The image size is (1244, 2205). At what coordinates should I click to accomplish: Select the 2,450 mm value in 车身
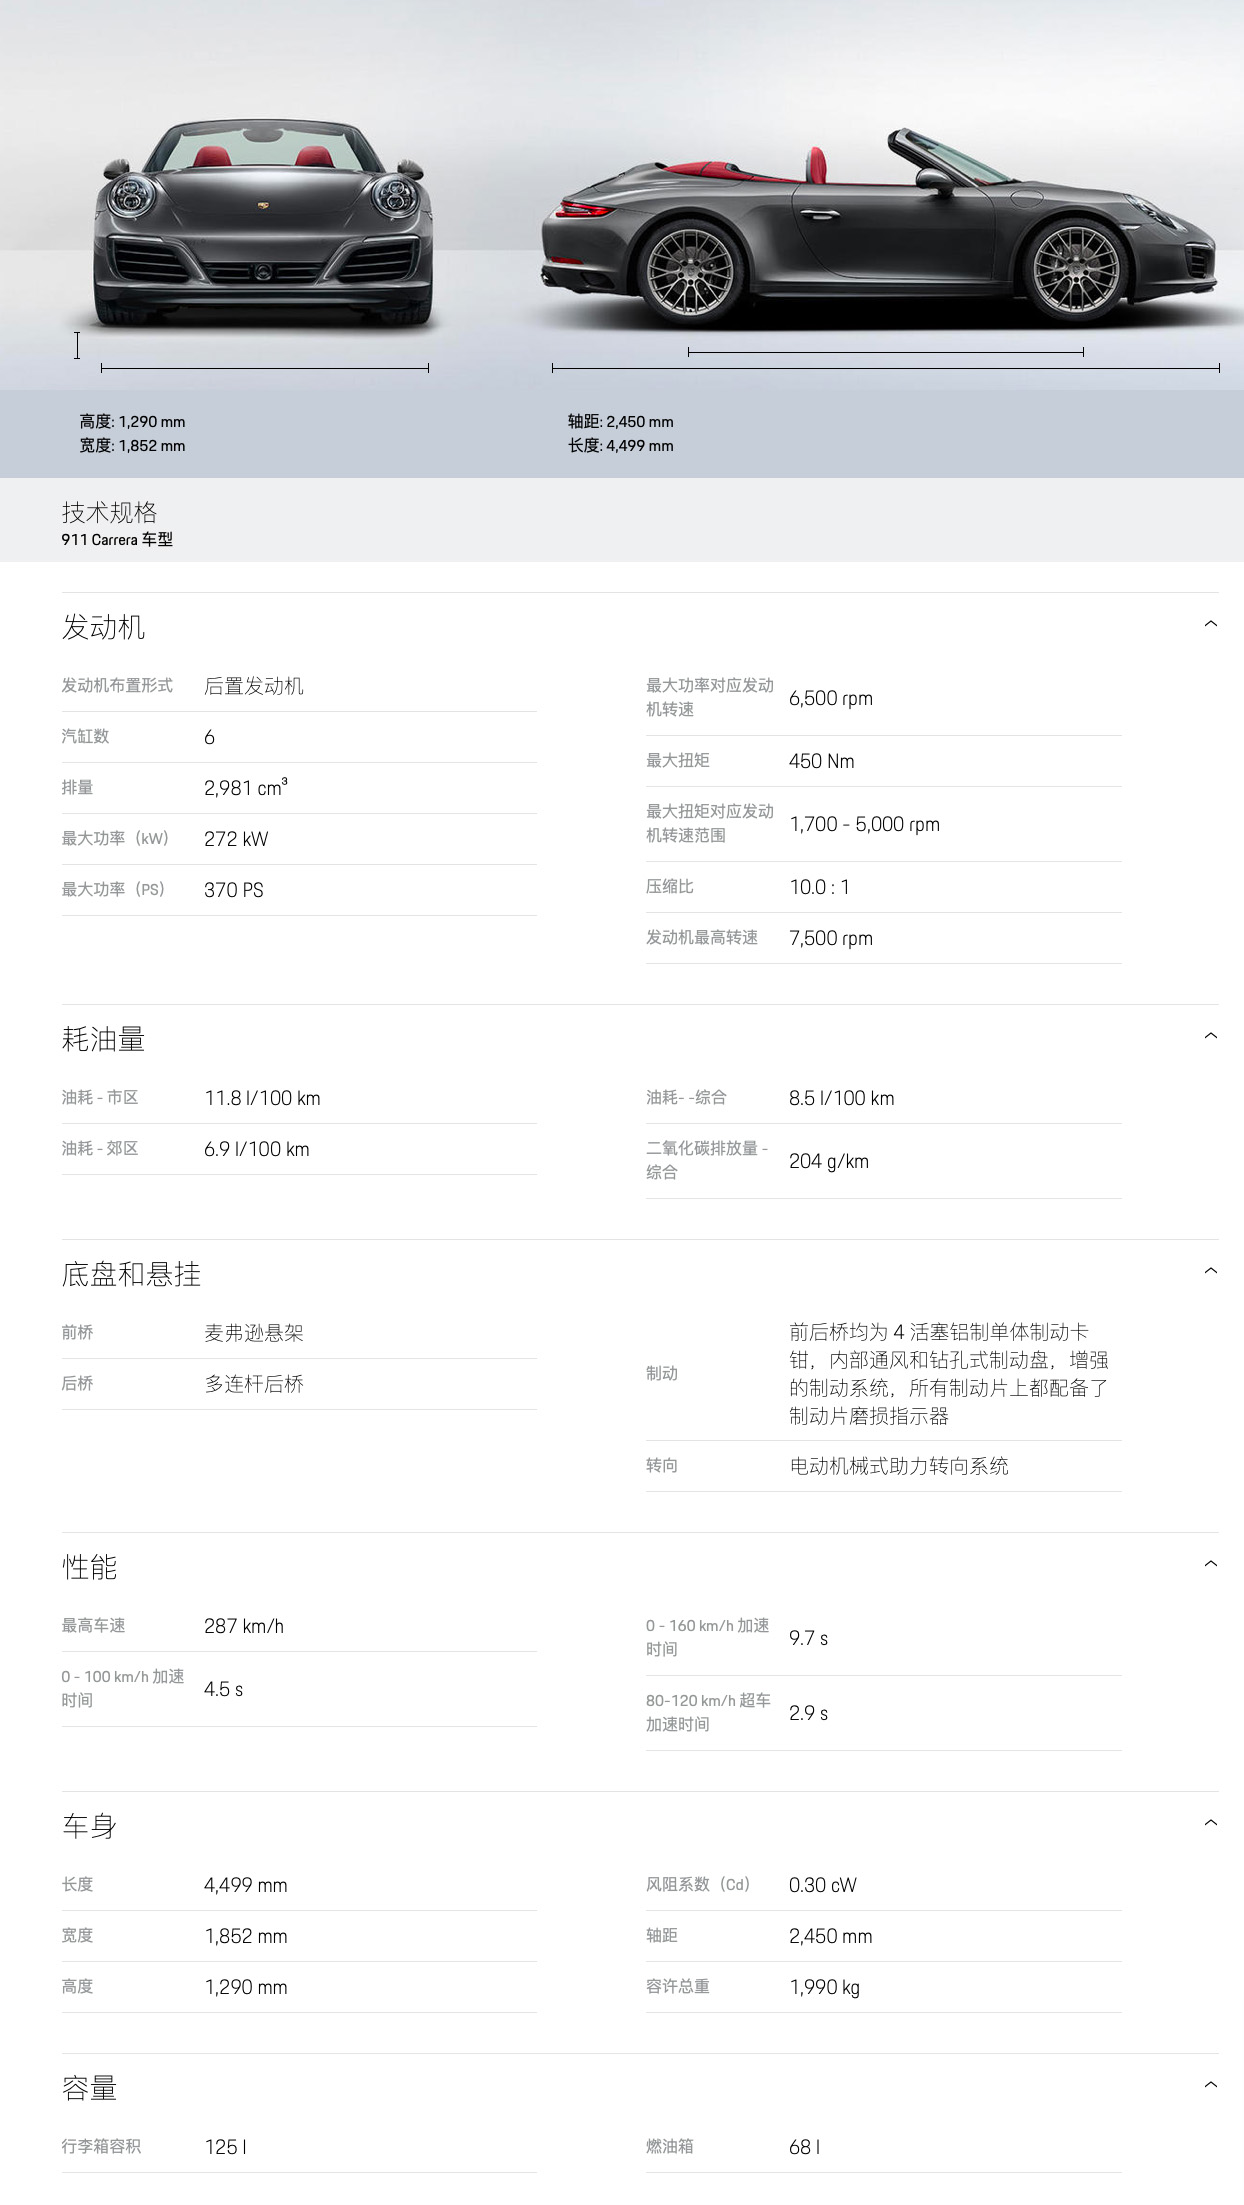pyautogui.click(x=831, y=1936)
